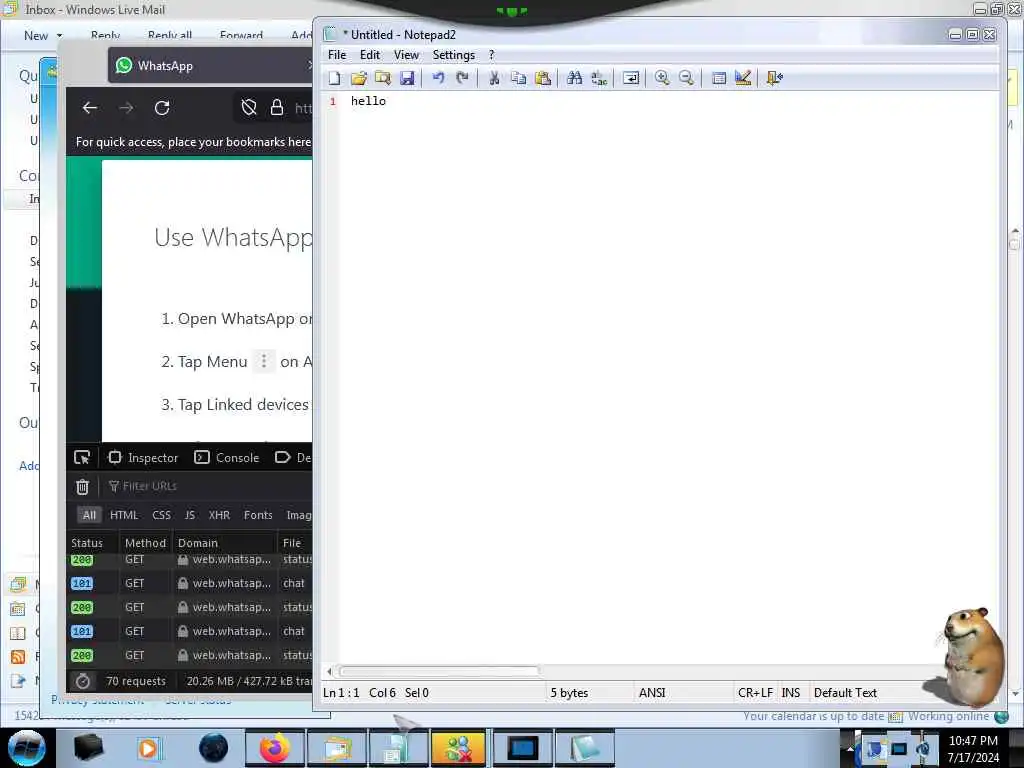This screenshot has height=768, width=1024.
Task: Click the back arrow in the Firefox window
Action: [x=90, y=108]
